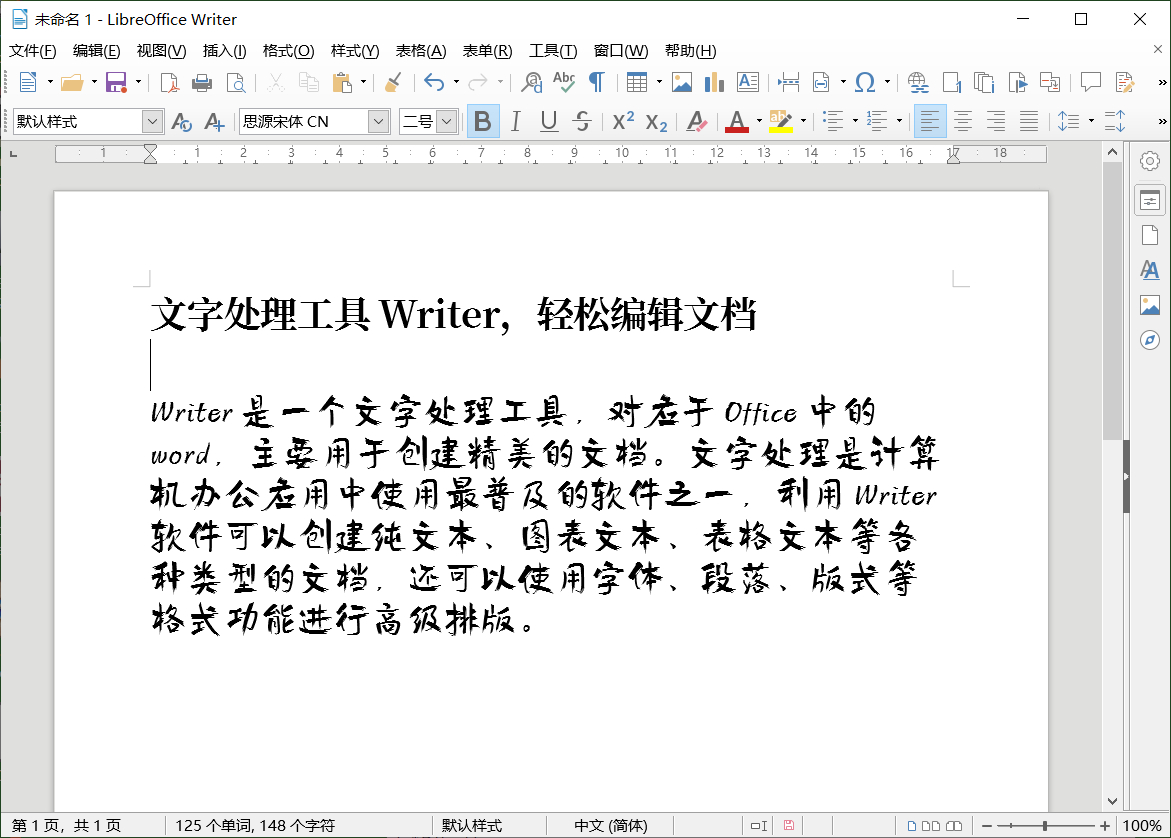The height and width of the screenshot is (838, 1171).
Task: Expand the paragraph style dropdown
Action: click(153, 120)
